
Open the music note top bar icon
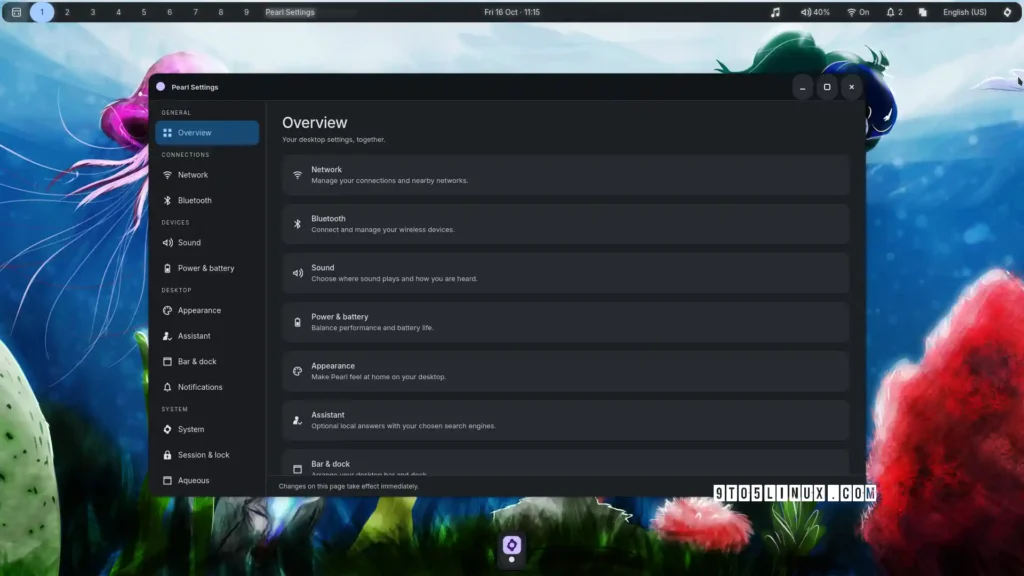[775, 12]
